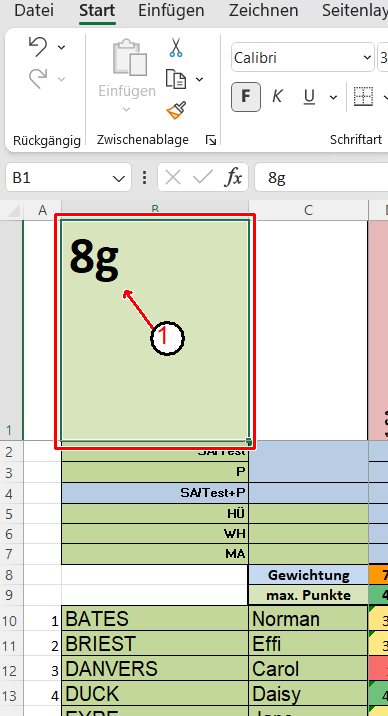Viewport: 388px width, 716px height.
Task: Select the Norman cell
Action: tap(309, 619)
